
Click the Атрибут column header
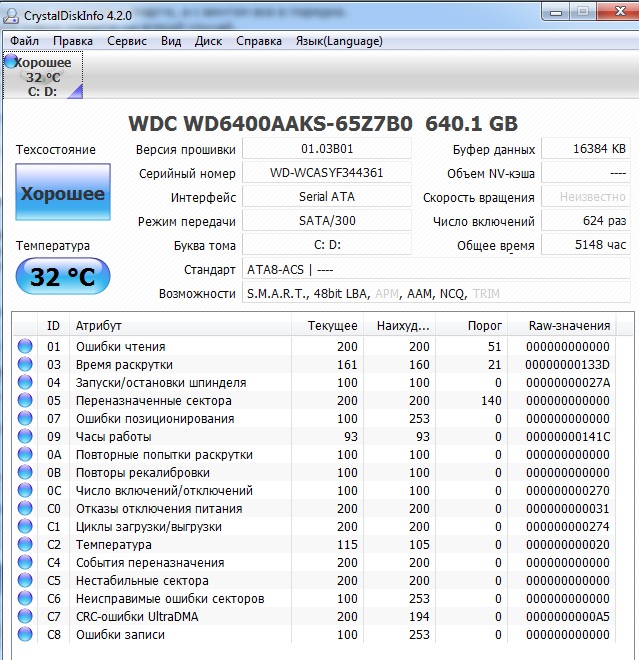[x=99, y=325]
